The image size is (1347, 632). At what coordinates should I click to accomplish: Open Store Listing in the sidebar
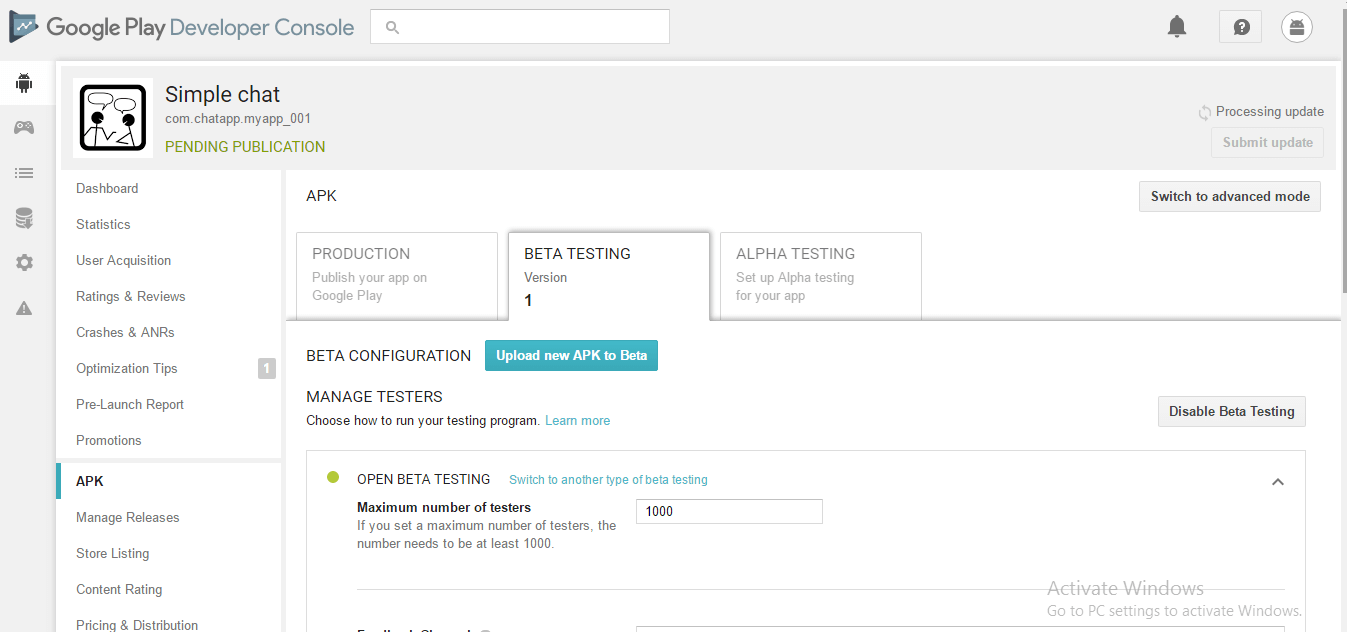pyautogui.click(x=112, y=553)
